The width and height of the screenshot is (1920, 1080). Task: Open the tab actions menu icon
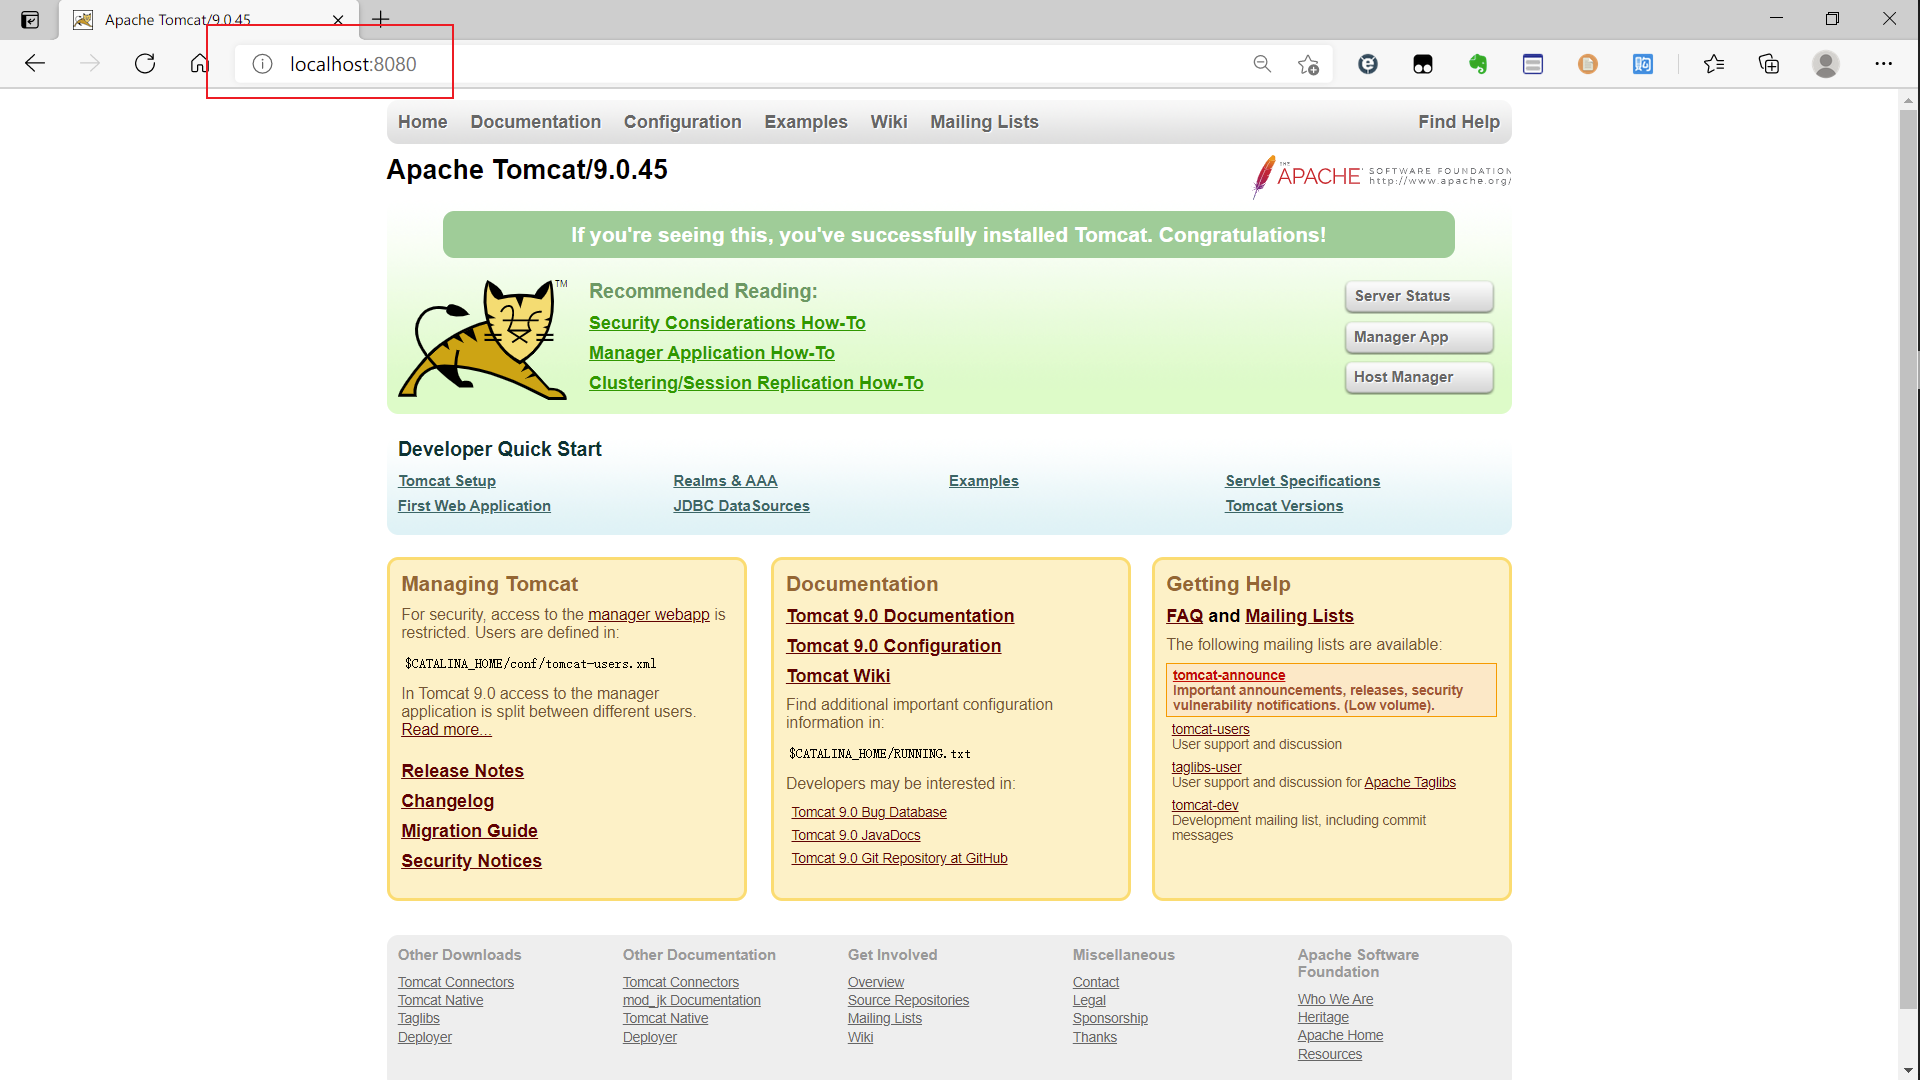(30, 19)
